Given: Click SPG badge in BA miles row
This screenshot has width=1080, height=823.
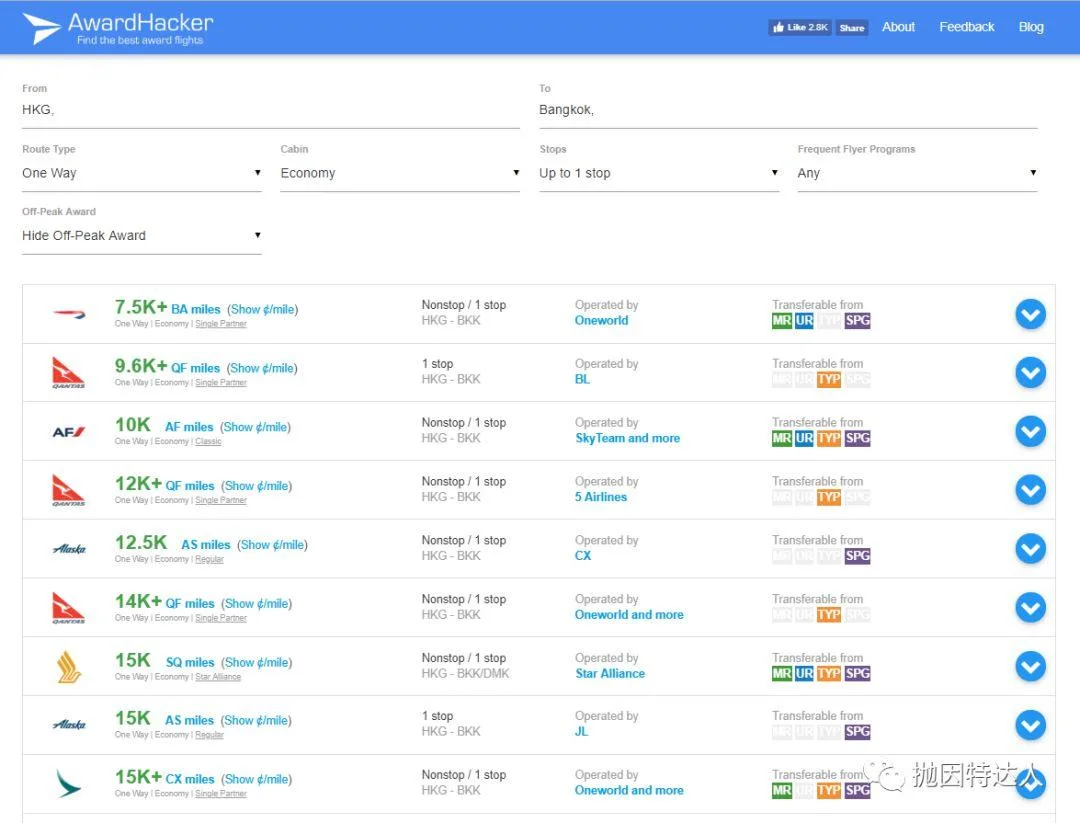Looking at the screenshot, I should coord(858,320).
